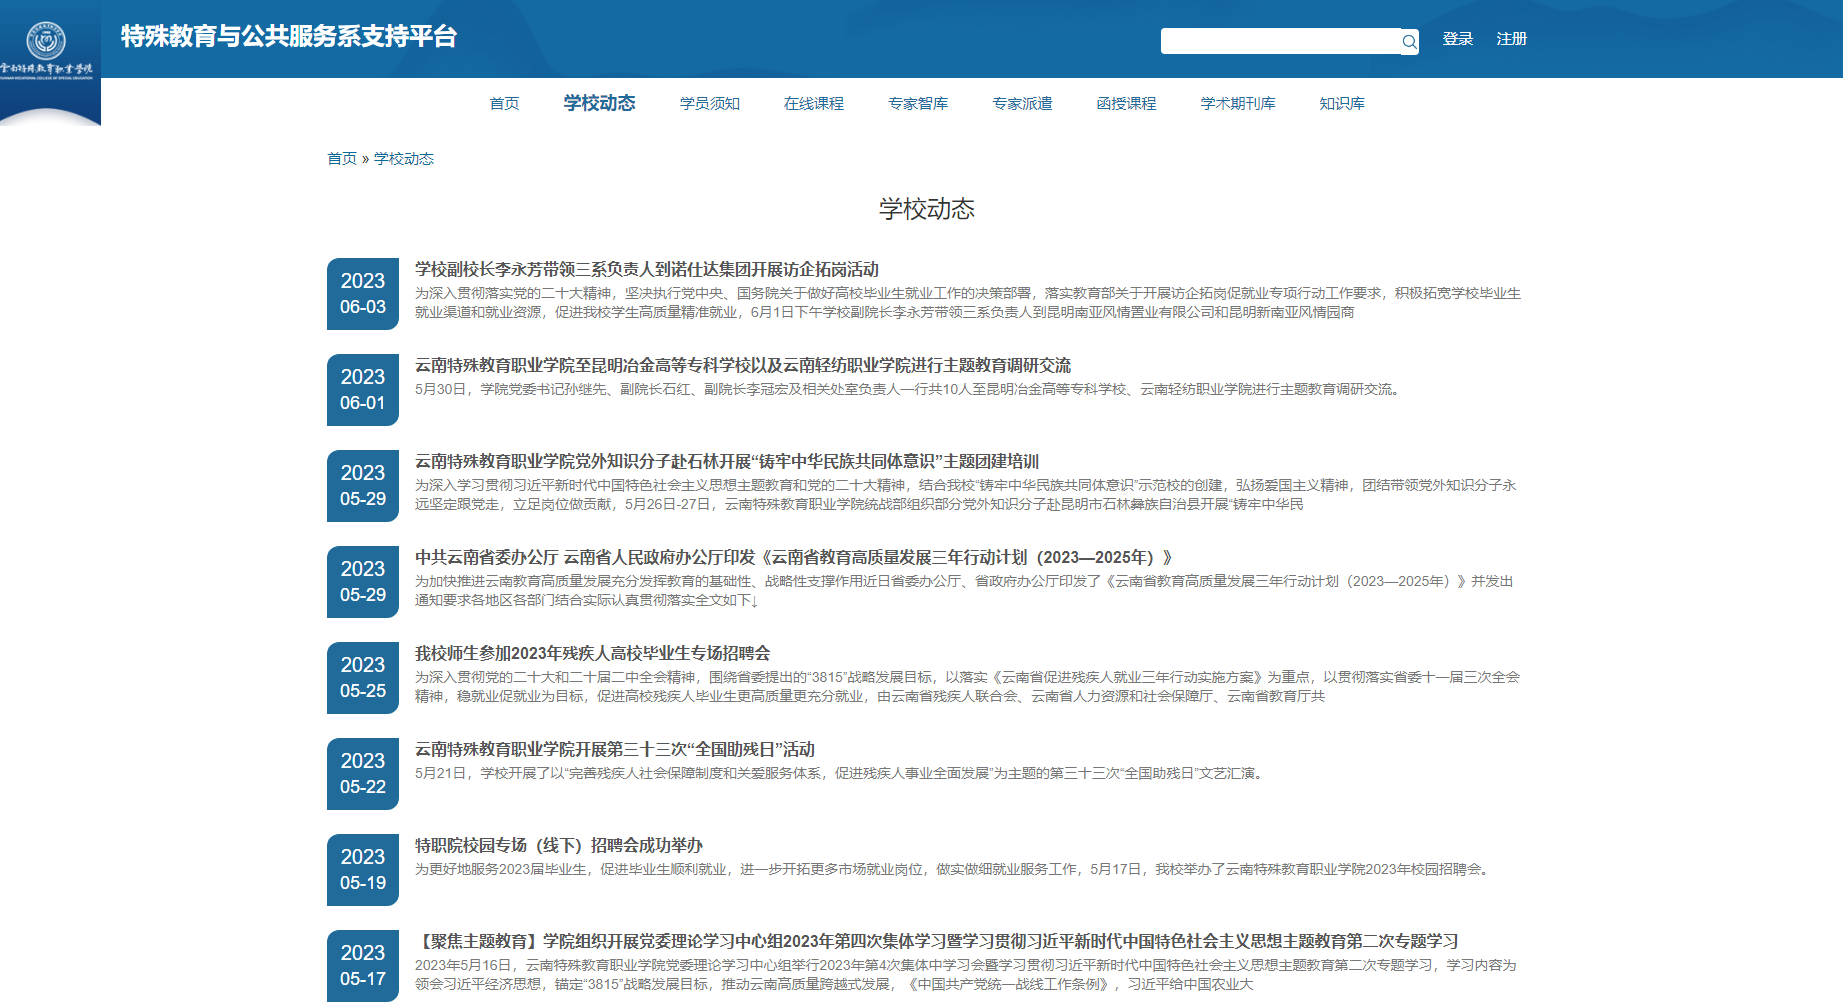
Task: Open the 专家智库 menu item
Action: point(917,104)
